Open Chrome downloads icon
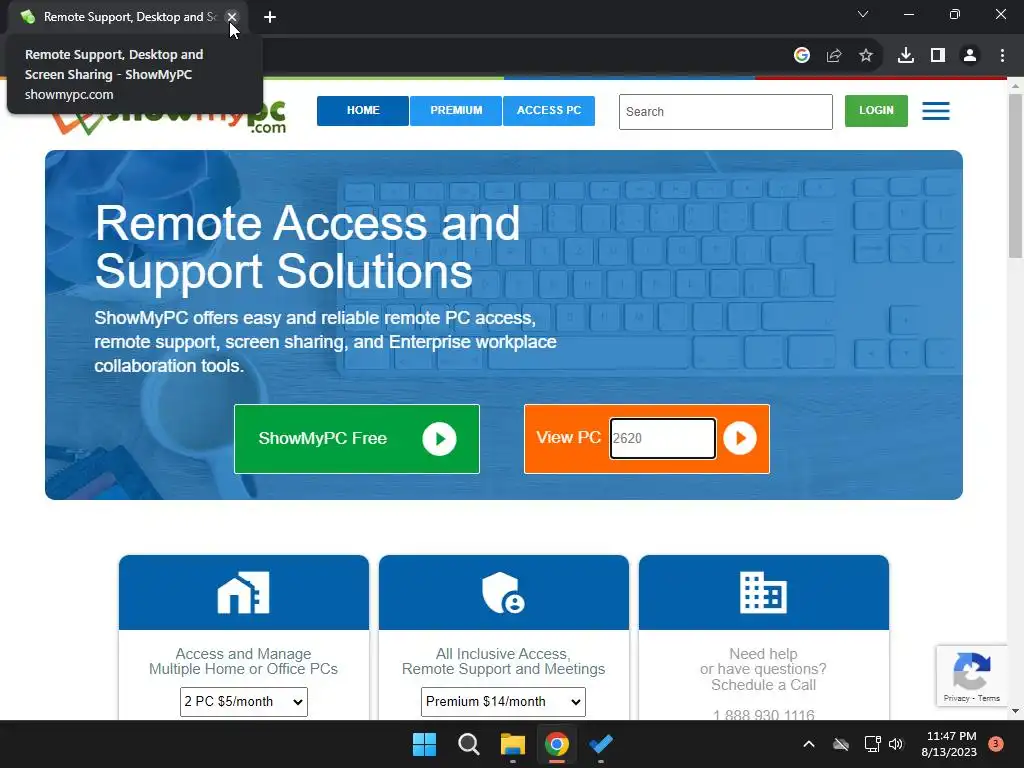Image resolution: width=1024 pixels, height=768 pixels. coord(906,56)
